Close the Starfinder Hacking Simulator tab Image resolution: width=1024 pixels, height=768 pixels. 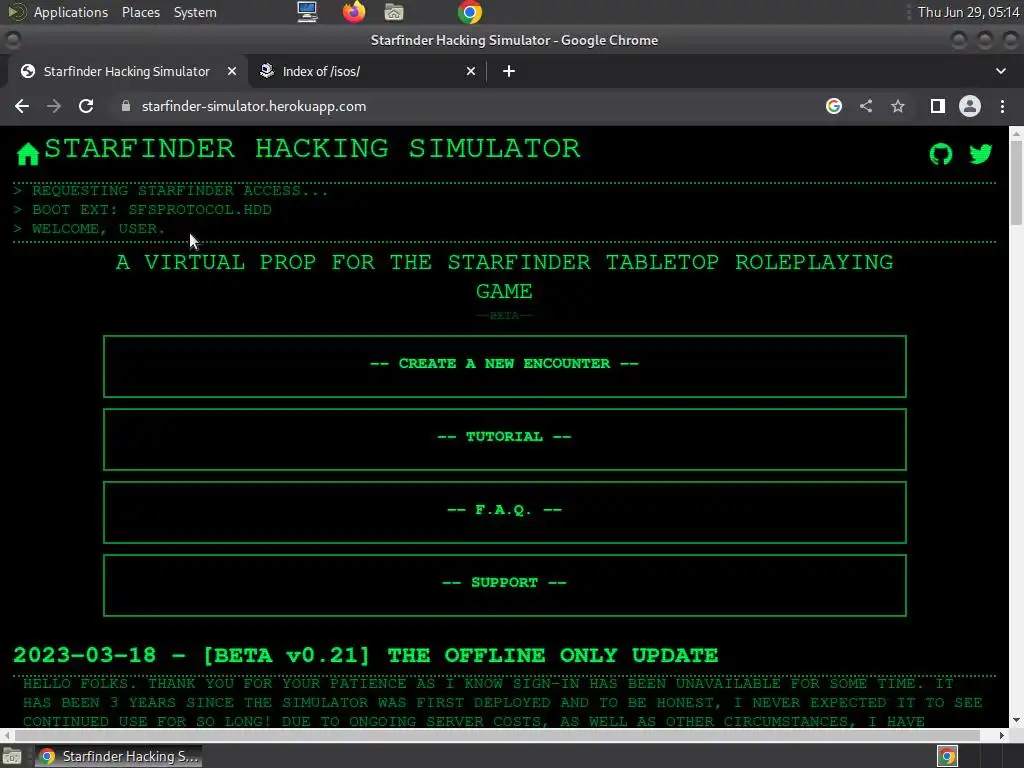(x=232, y=71)
